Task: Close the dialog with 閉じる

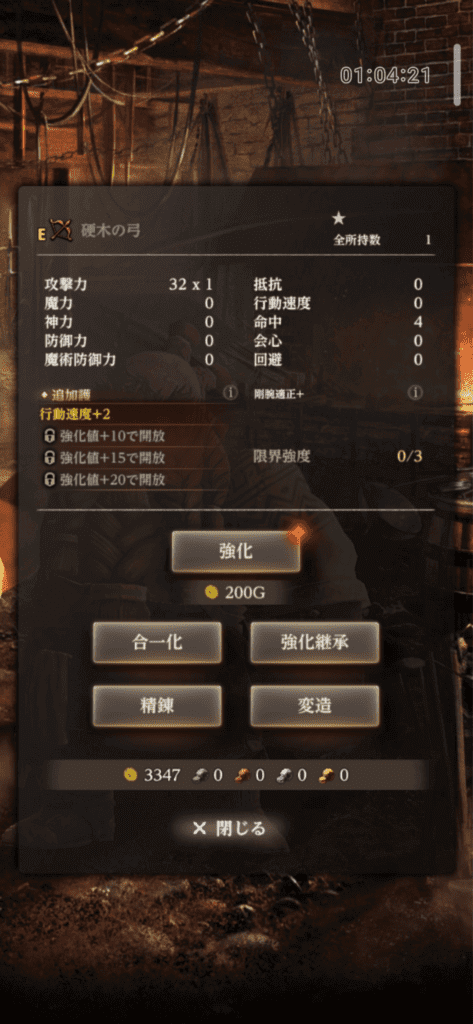Action: click(x=230, y=829)
